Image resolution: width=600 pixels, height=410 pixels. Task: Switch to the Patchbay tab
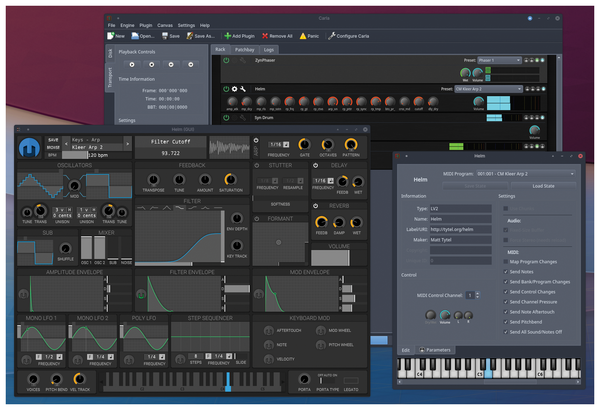(x=245, y=49)
